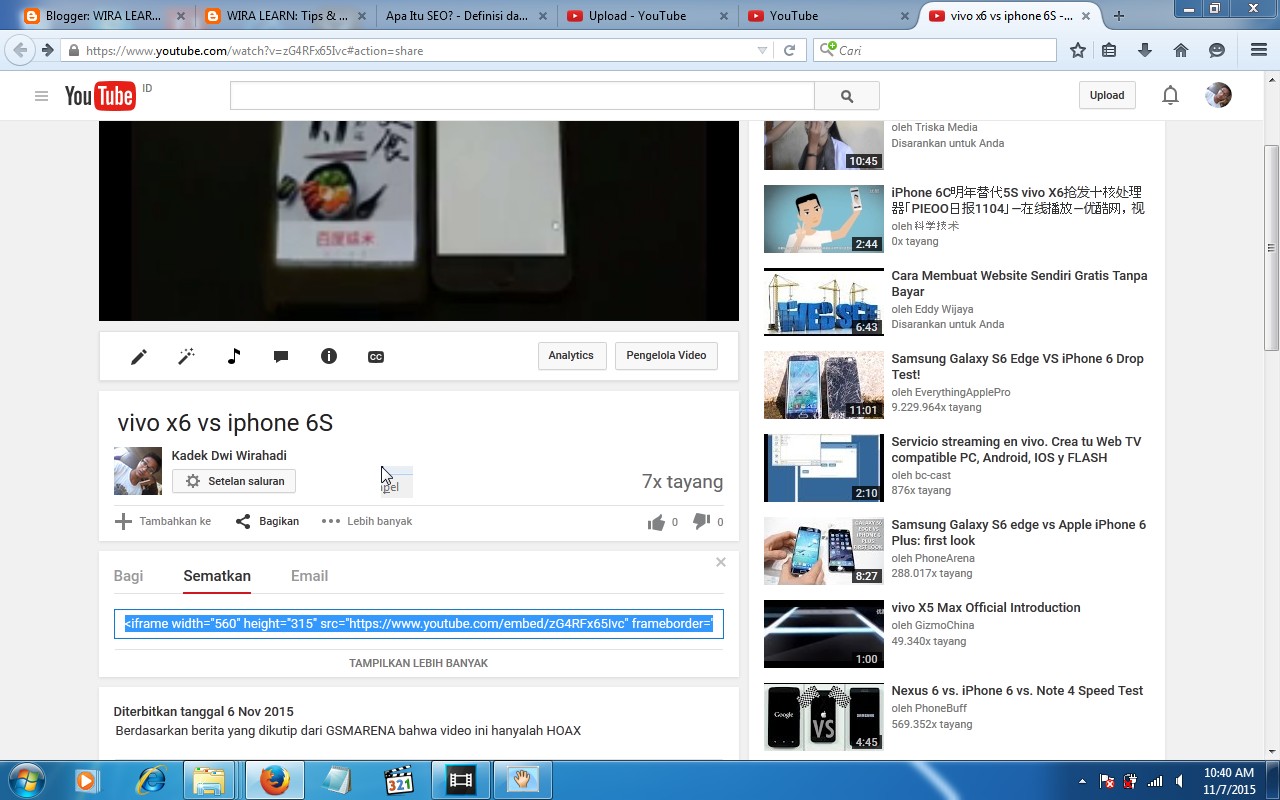Viewport: 1280px width, 800px height.
Task: Click the Firefox back arrow
Action: click(20, 50)
